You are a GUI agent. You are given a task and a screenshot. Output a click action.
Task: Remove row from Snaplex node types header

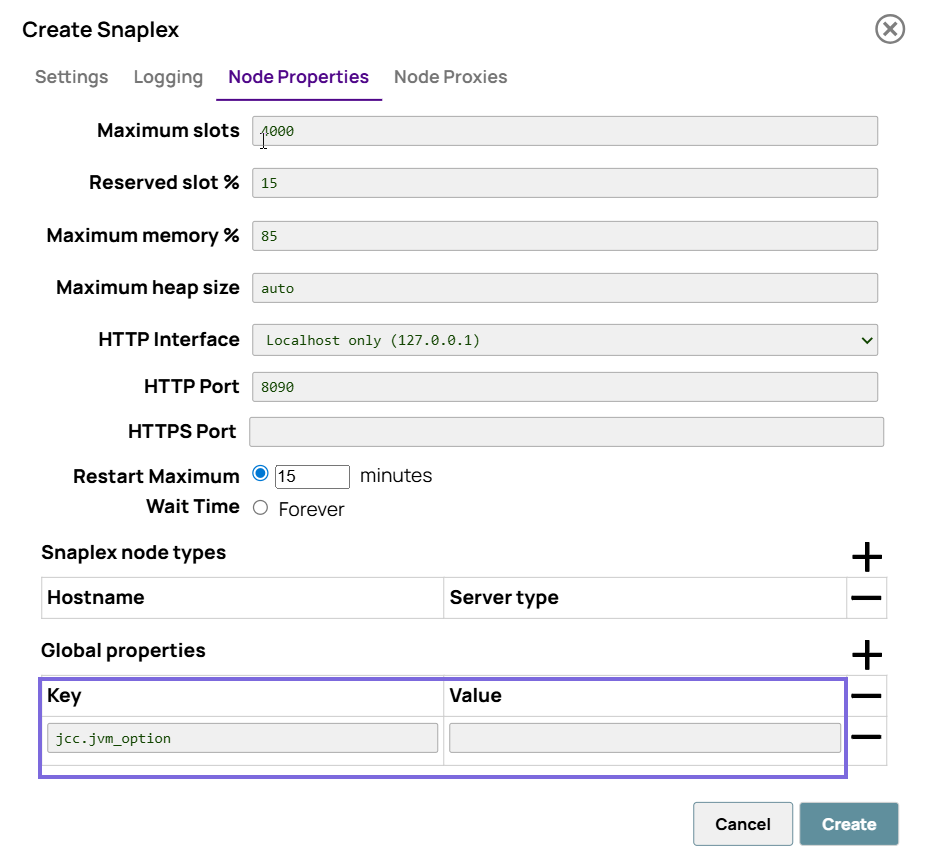tap(866, 598)
